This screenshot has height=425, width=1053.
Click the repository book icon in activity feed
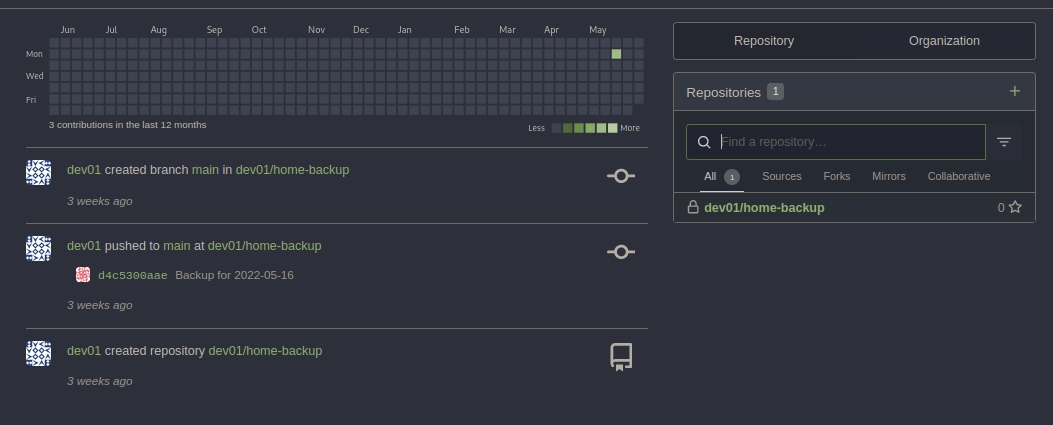pos(620,357)
